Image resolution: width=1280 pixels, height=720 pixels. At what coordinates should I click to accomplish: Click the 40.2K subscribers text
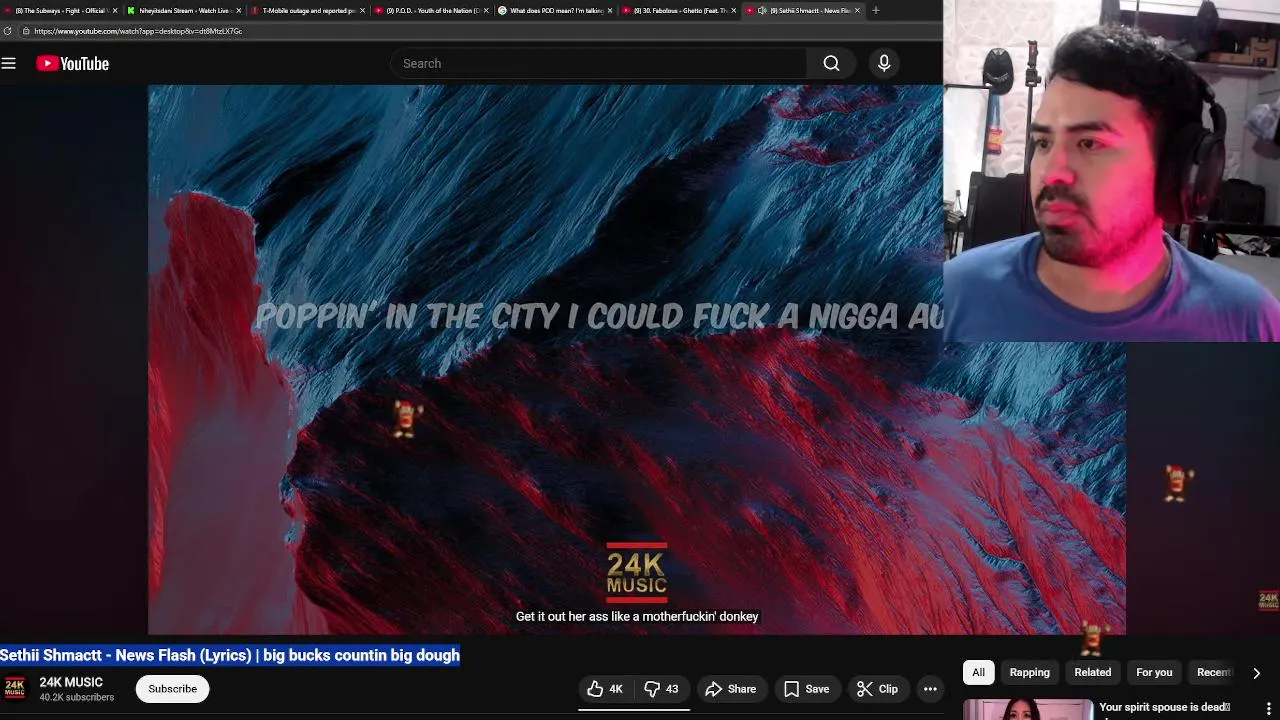(x=77, y=697)
